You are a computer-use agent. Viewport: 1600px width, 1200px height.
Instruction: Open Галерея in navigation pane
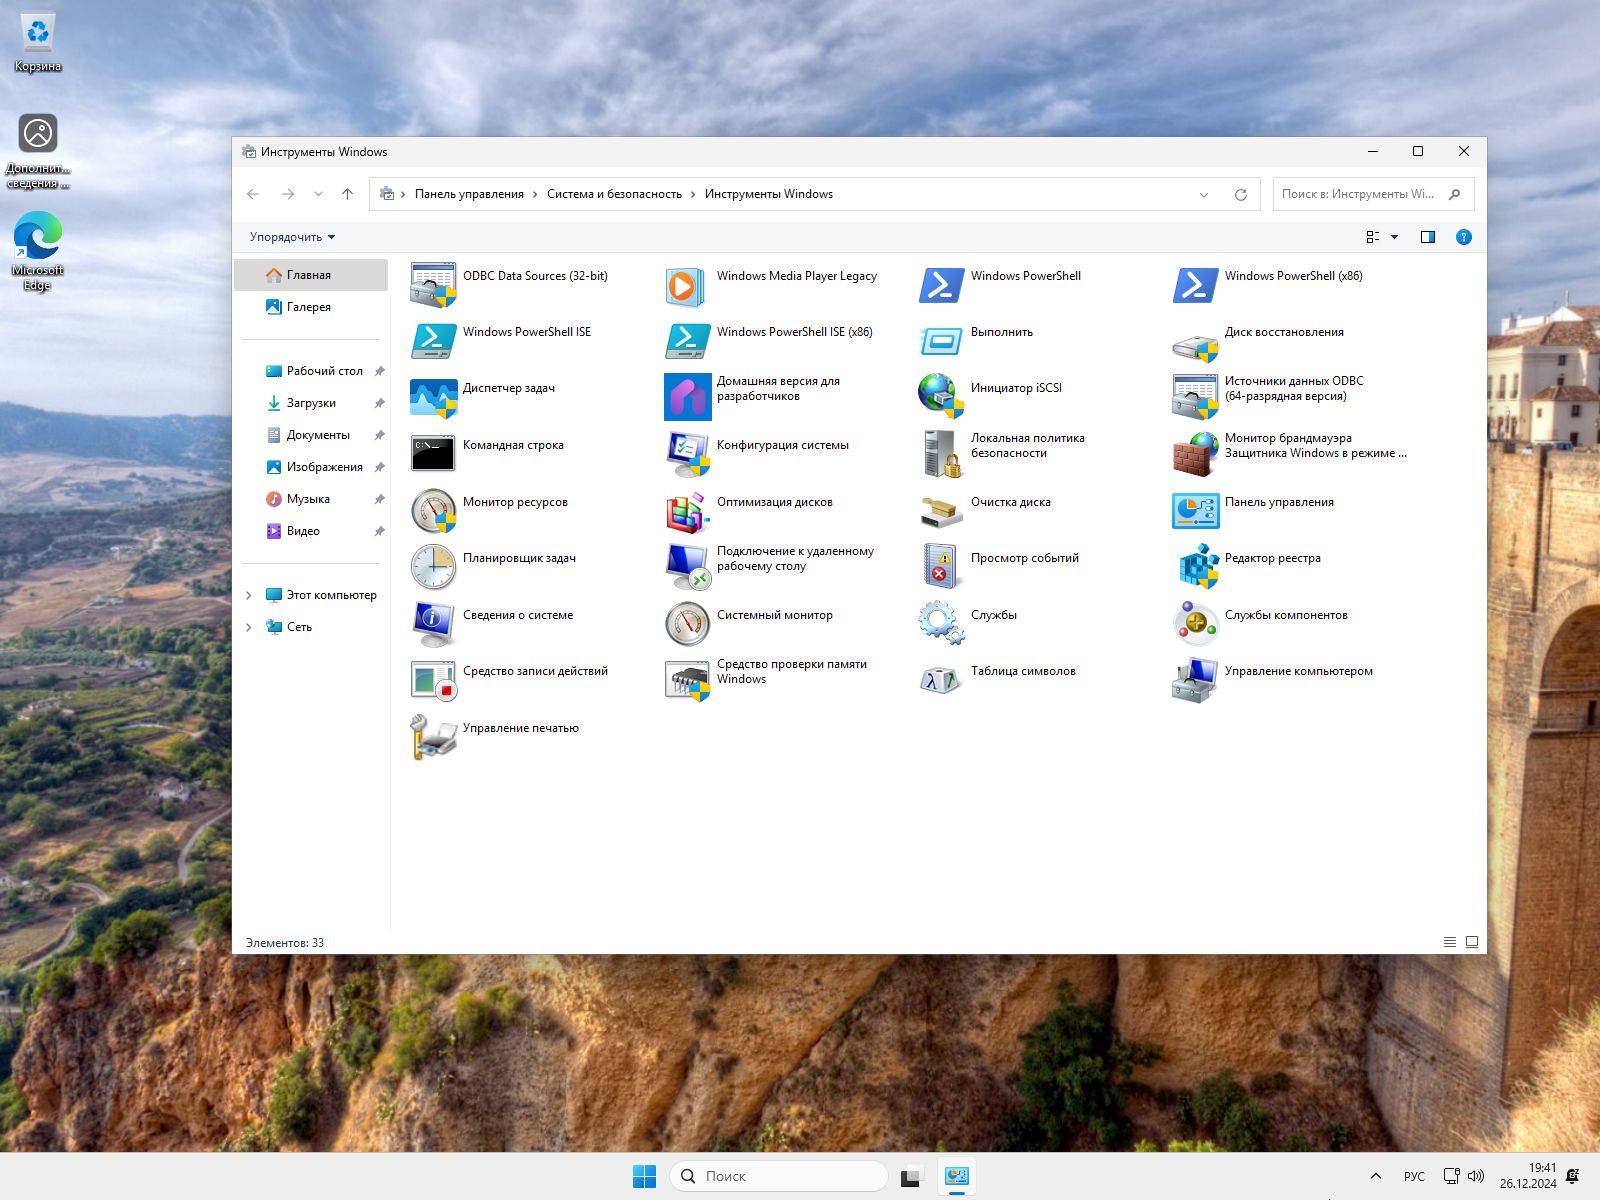(311, 307)
